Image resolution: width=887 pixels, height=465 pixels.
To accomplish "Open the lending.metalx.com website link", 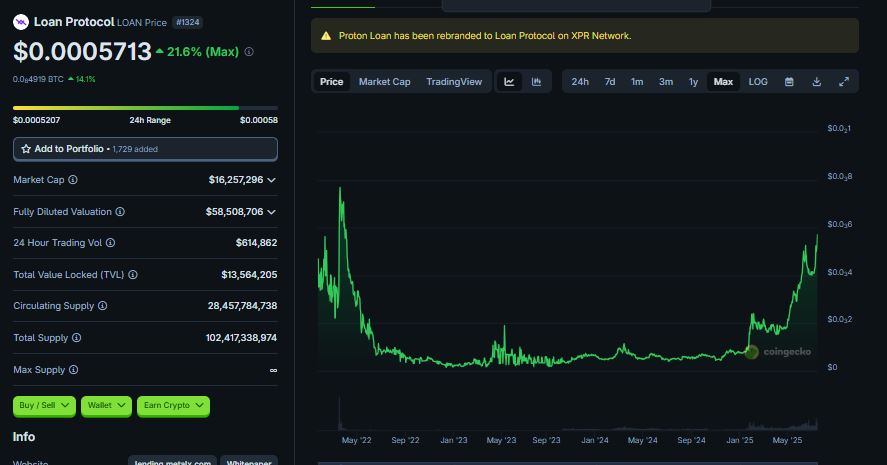I will pyautogui.click(x=173, y=461).
